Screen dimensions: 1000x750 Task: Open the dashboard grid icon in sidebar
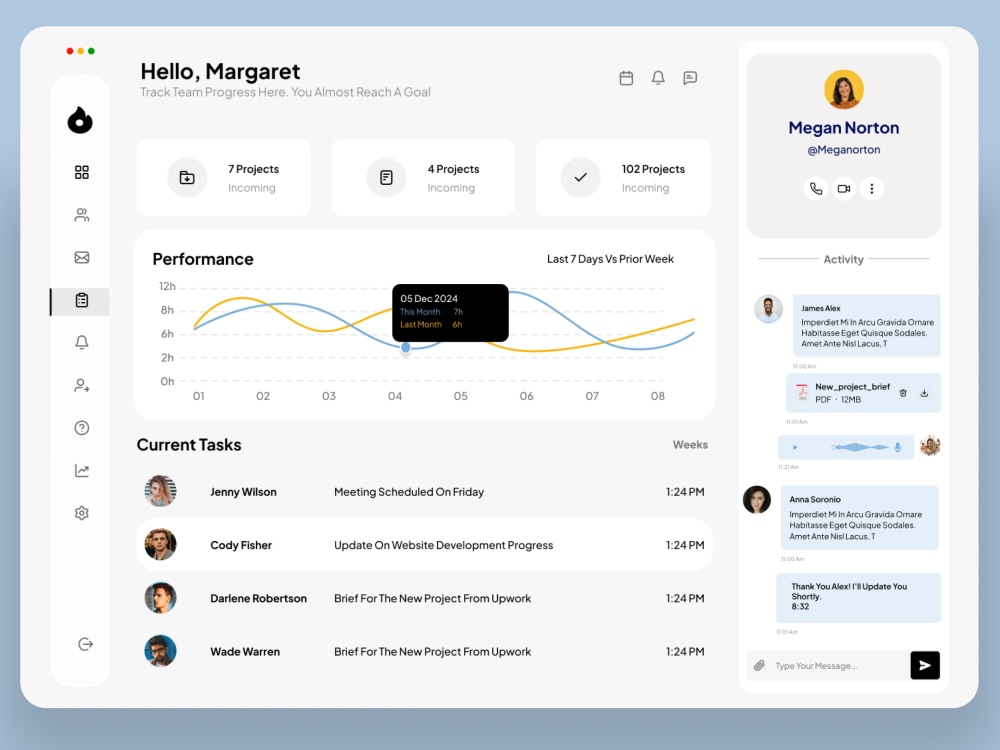tap(82, 172)
